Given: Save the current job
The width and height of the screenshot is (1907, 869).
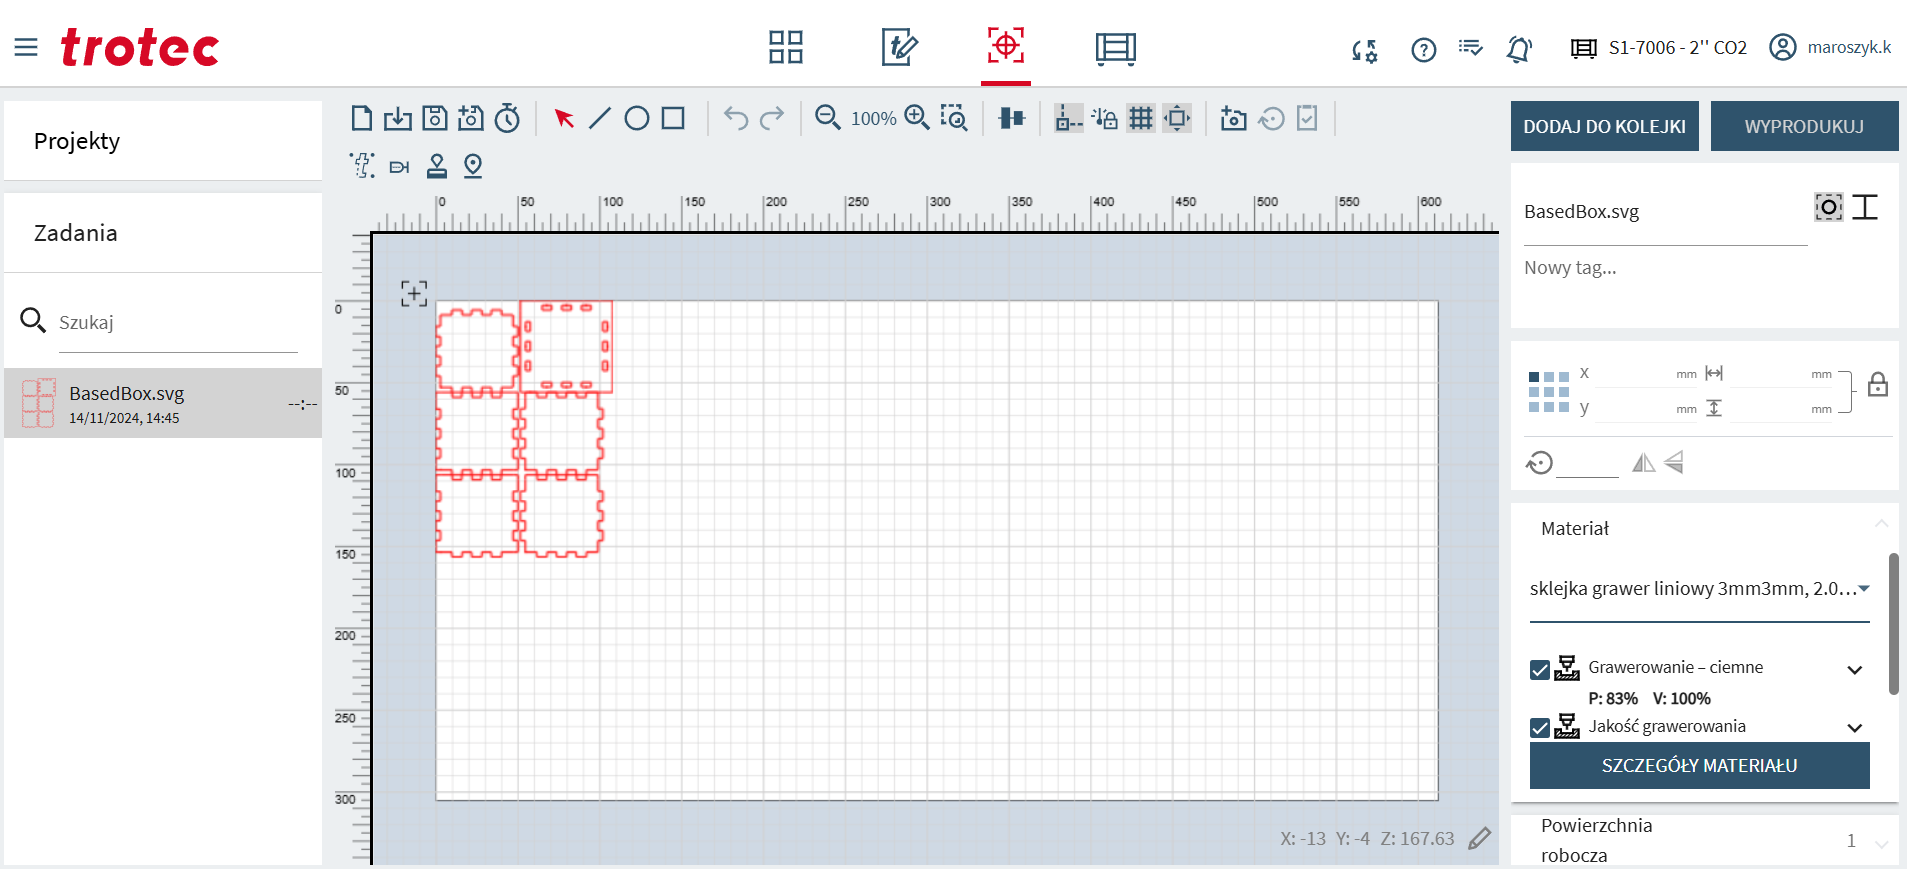Looking at the screenshot, I should (x=435, y=118).
